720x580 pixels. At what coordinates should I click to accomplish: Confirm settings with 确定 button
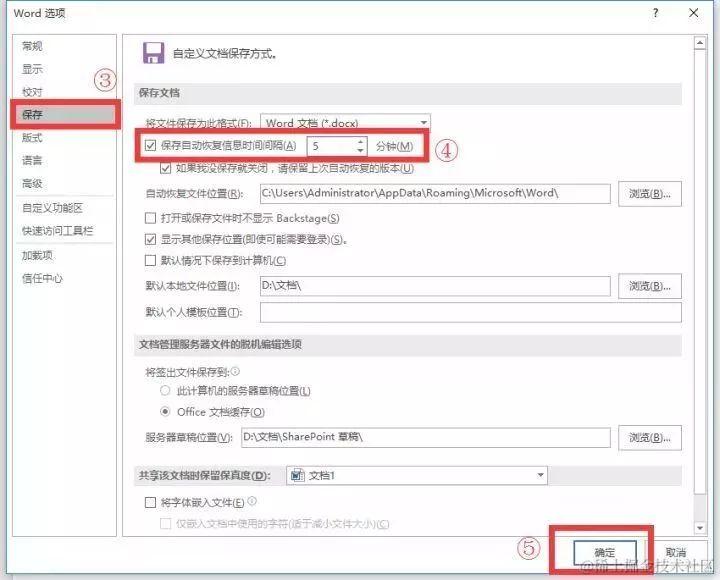point(604,552)
